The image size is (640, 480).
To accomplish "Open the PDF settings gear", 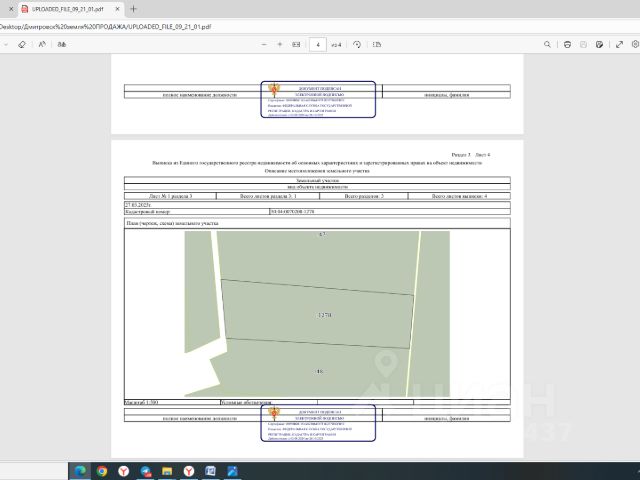I will (x=636, y=44).
